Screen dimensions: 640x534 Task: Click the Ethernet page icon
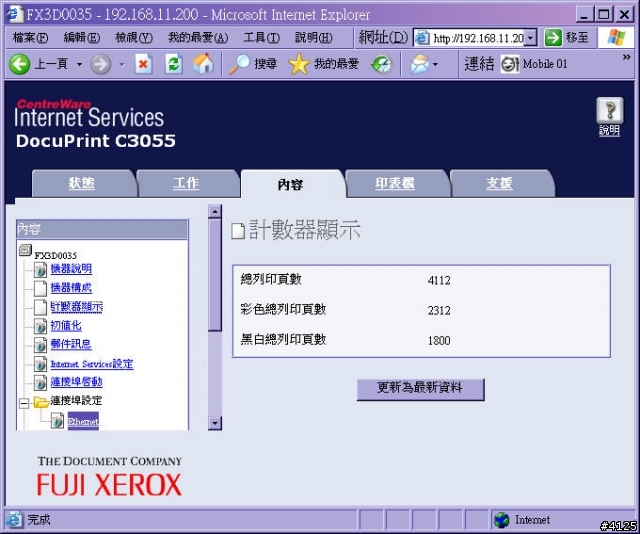[x=57, y=421]
